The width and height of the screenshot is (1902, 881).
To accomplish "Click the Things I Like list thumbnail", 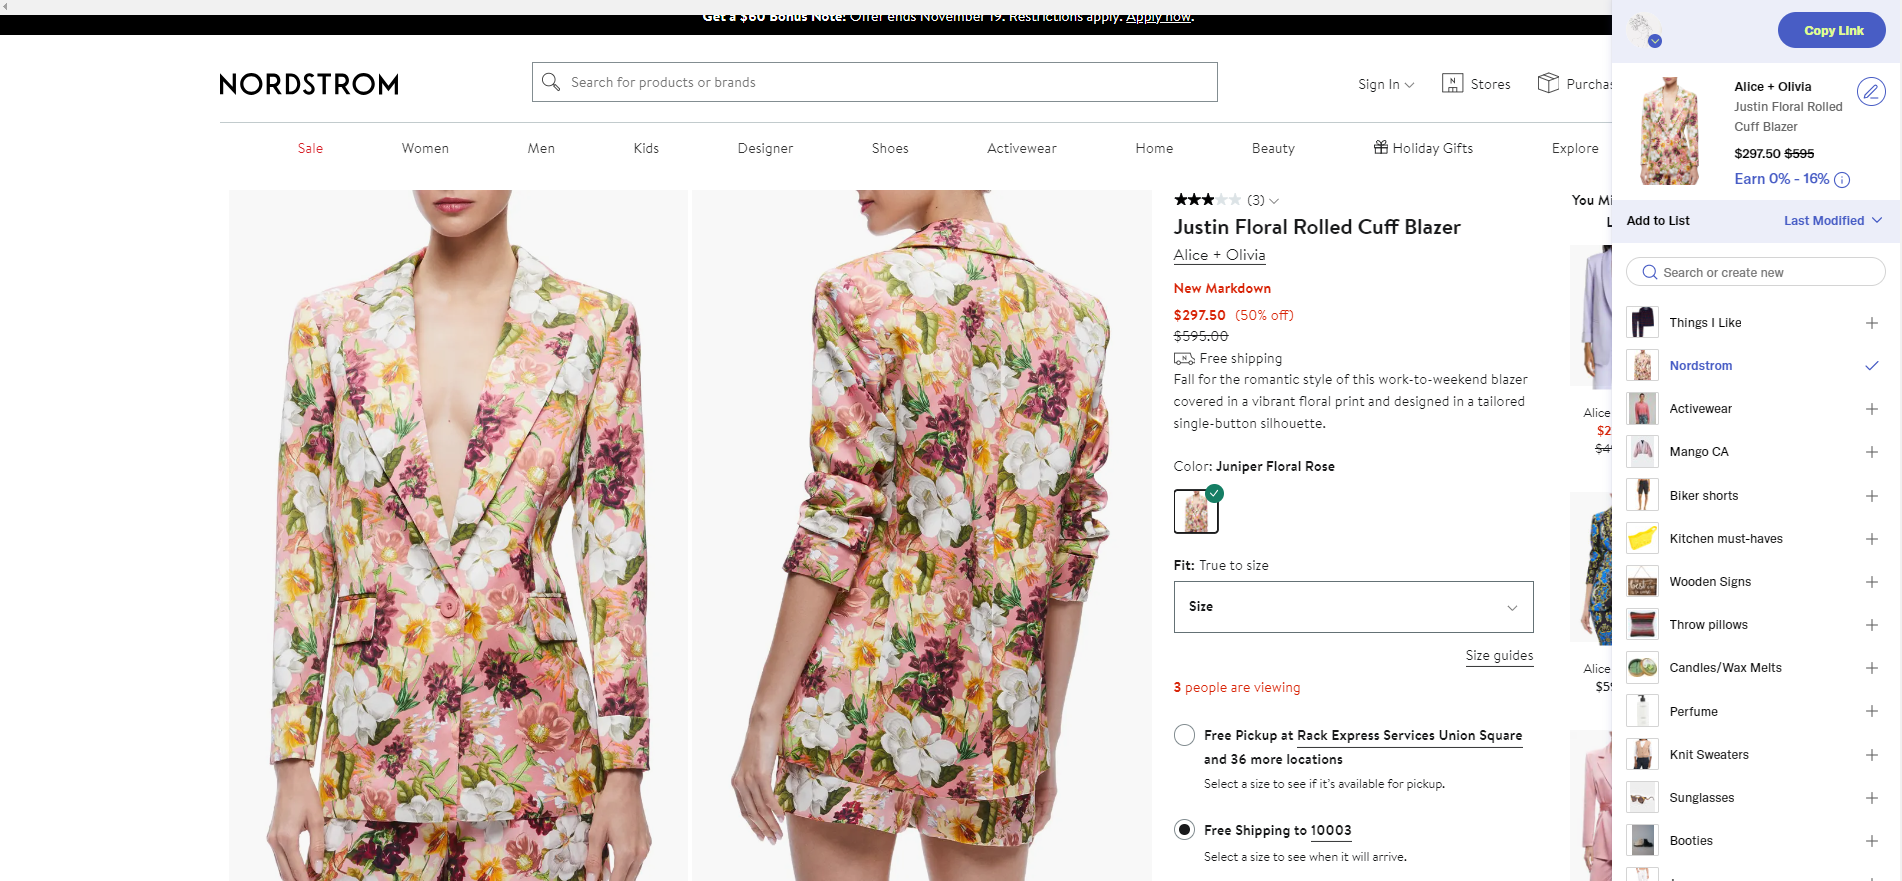I will click(x=1642, y=322).
